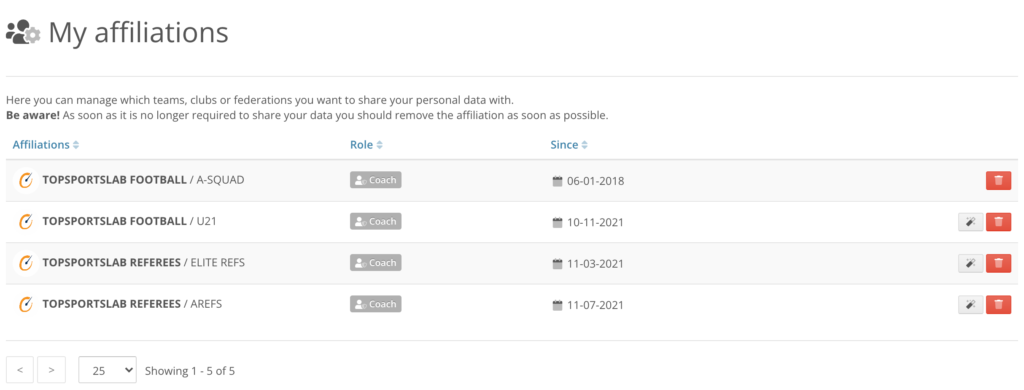Viewport: 1024px width, 390px height.
Task: Click the red trash button for U21
Action: (998, 222)
